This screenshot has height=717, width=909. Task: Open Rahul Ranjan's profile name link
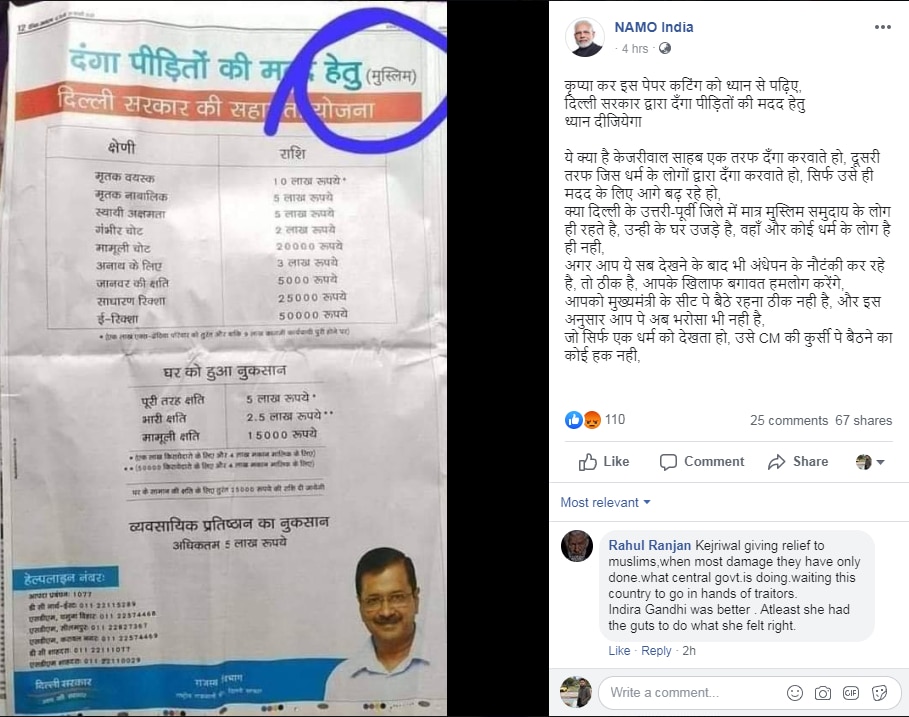tap(649, 545)
